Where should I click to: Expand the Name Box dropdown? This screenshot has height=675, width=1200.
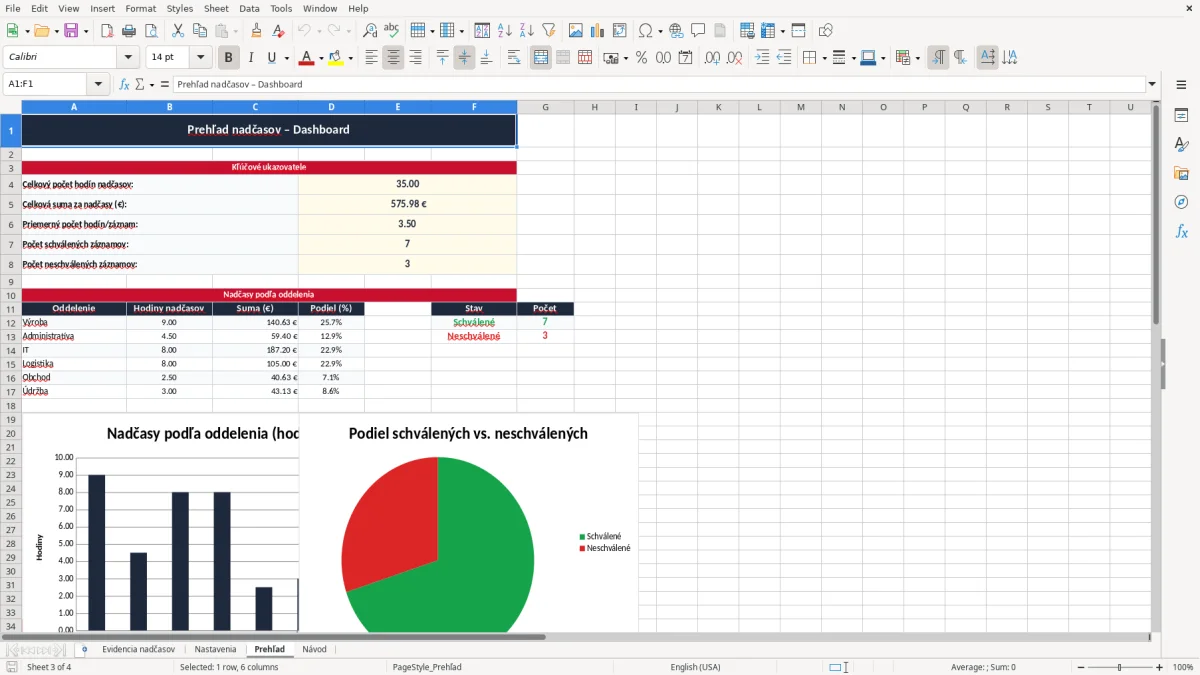[98, 84]
